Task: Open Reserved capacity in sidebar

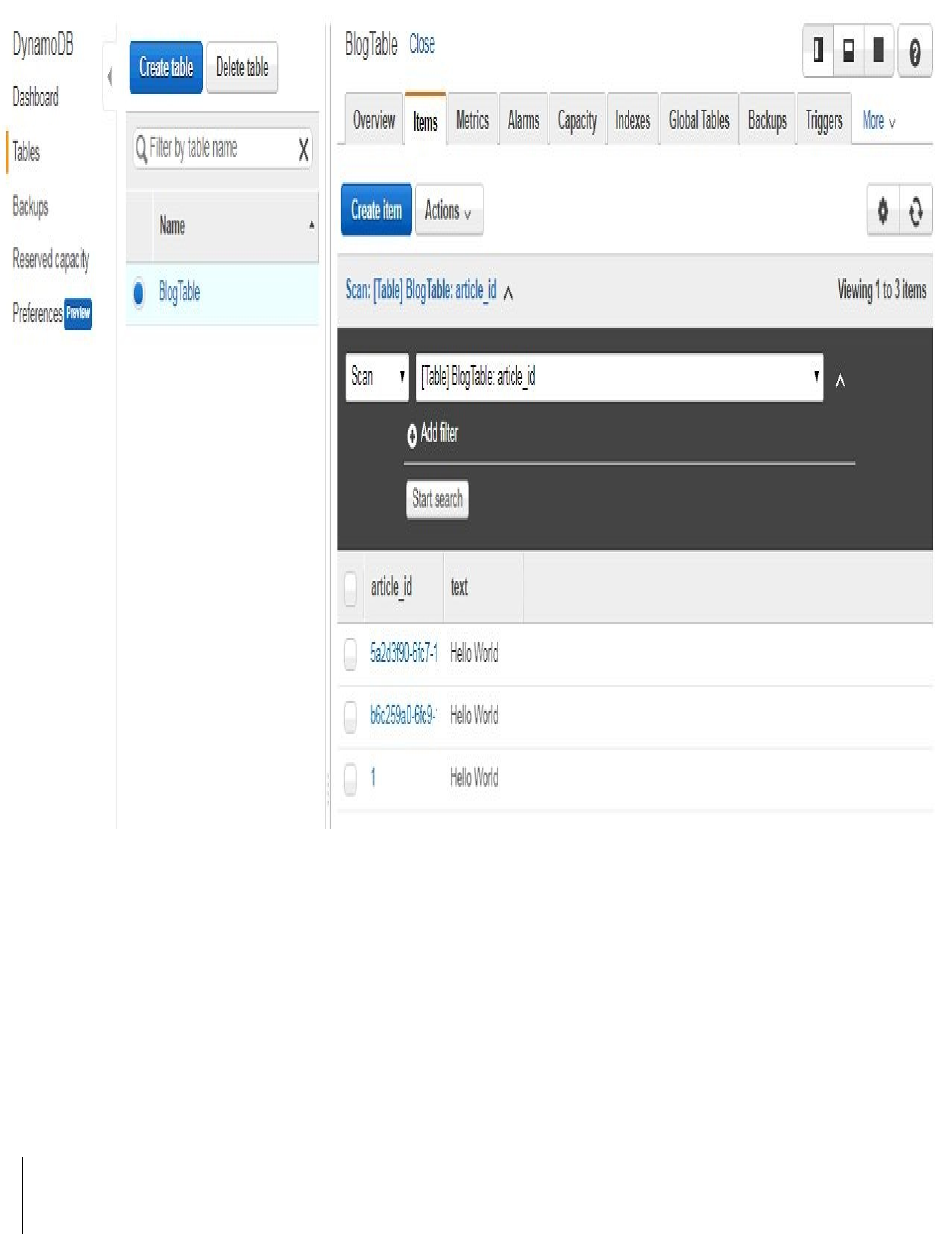Action: (x=50, y=260)
